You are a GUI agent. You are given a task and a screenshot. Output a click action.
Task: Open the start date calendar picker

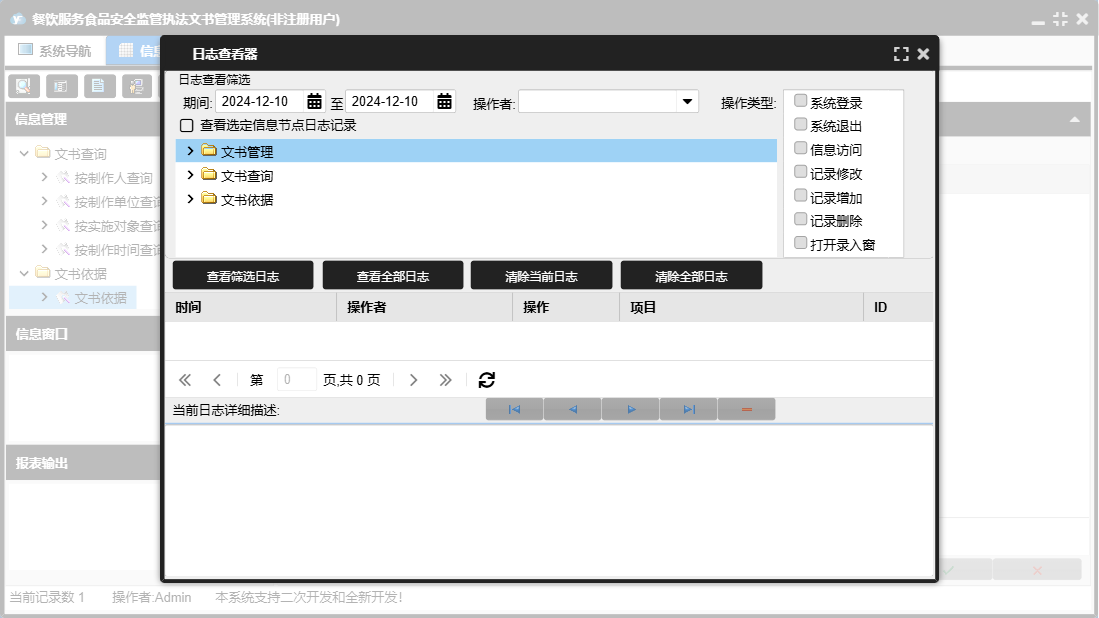coord(314,101)
